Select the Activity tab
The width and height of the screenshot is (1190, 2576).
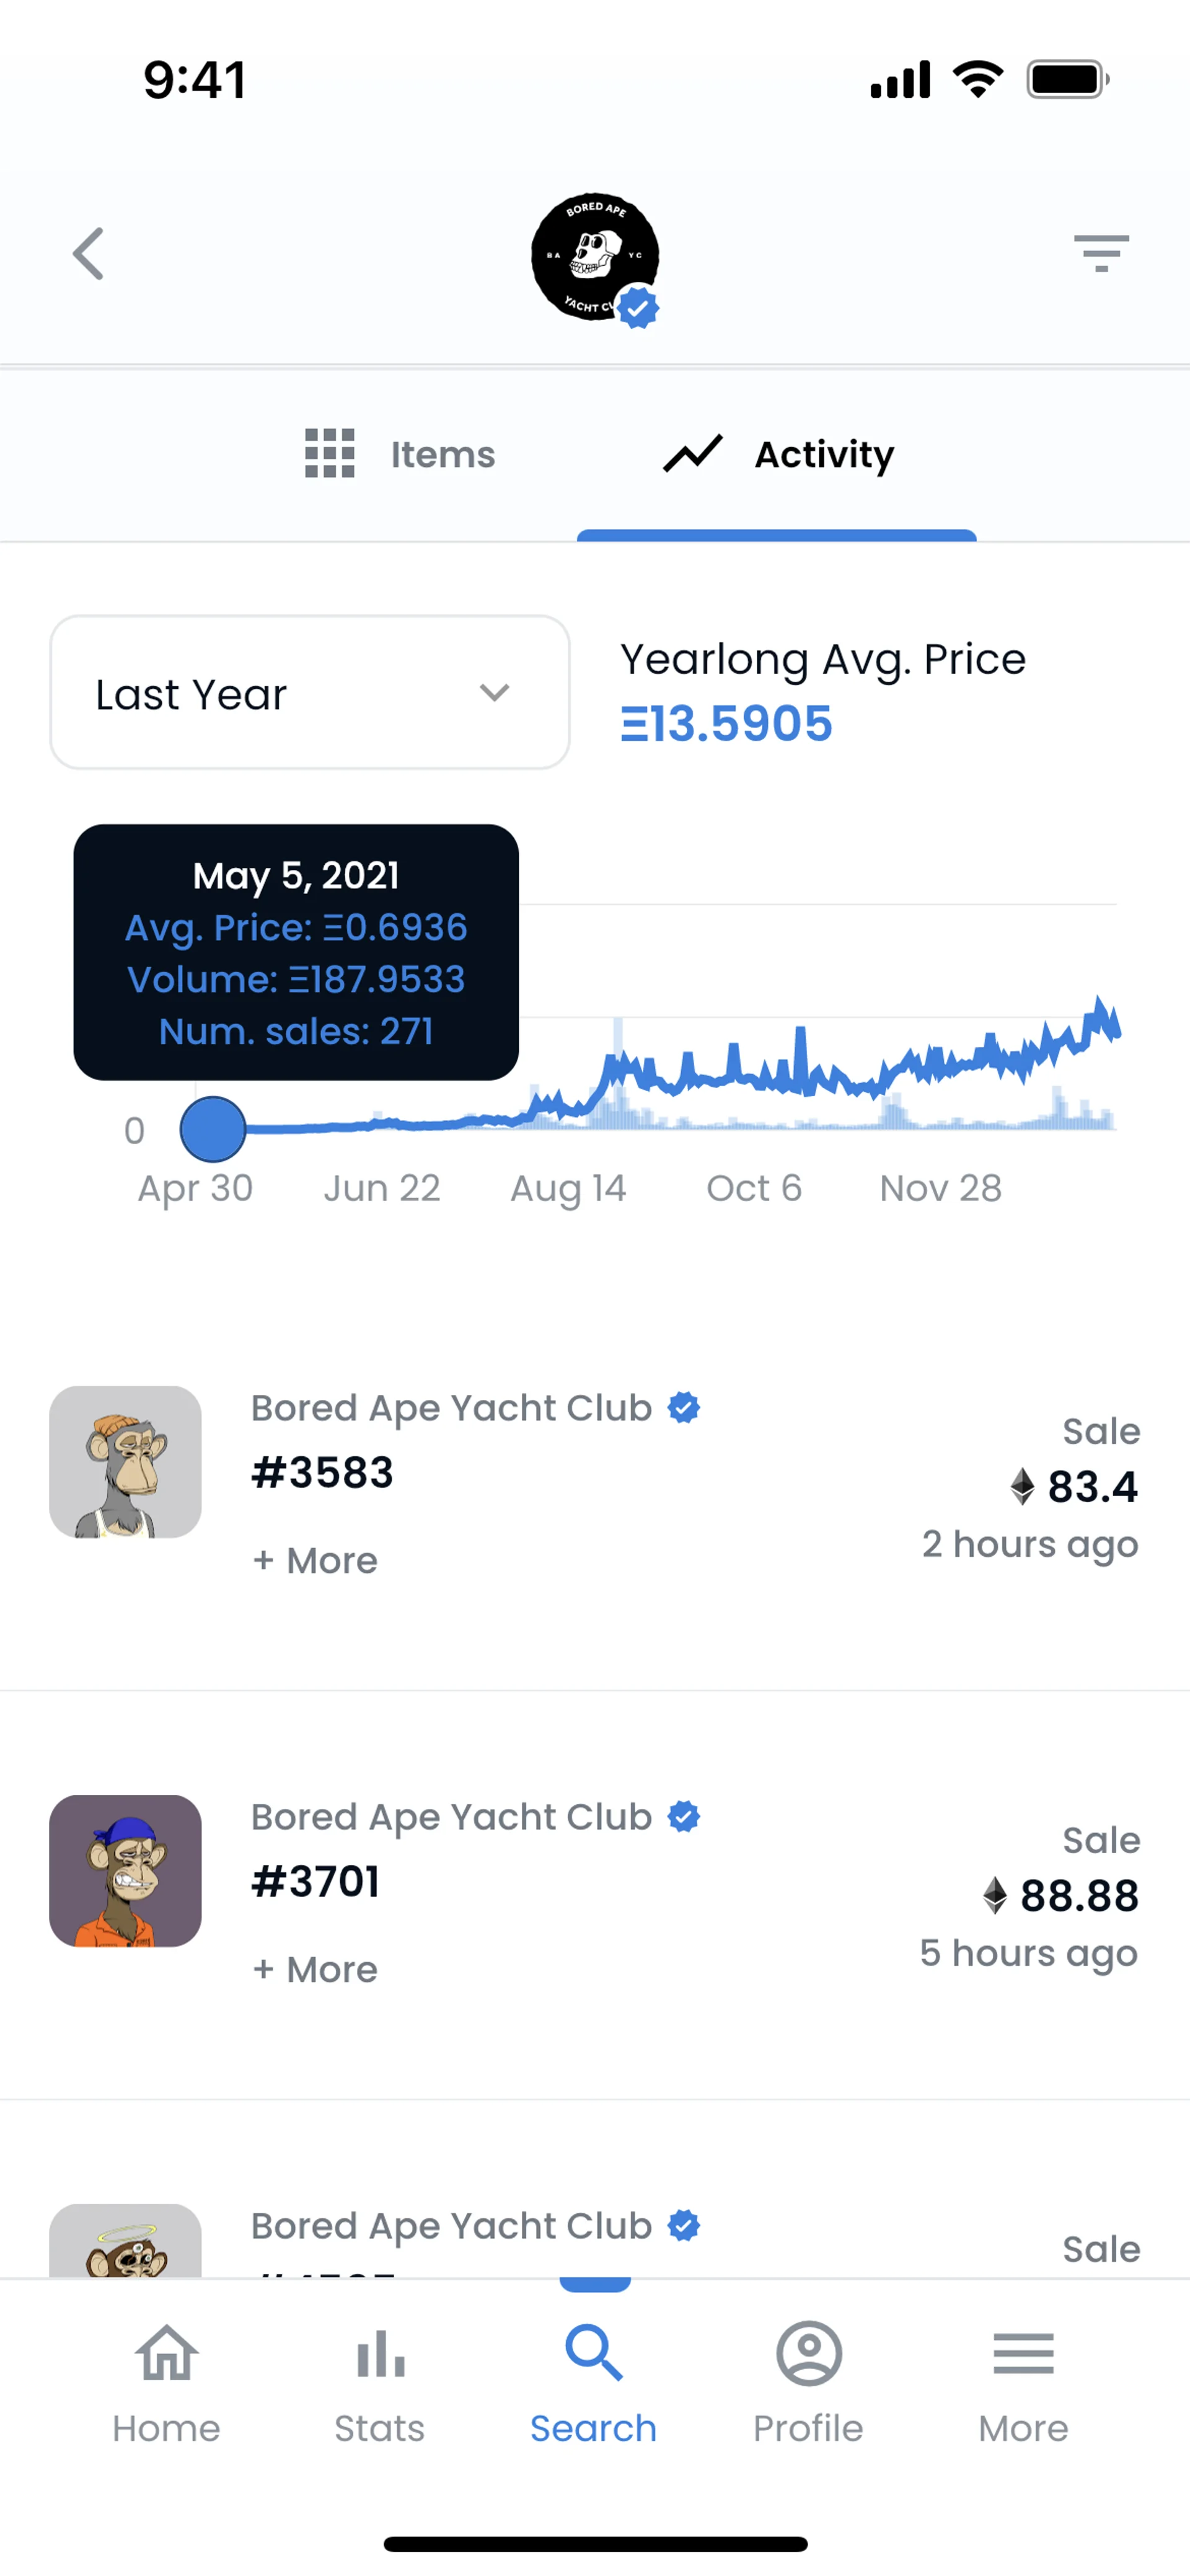tap(778, 455)
